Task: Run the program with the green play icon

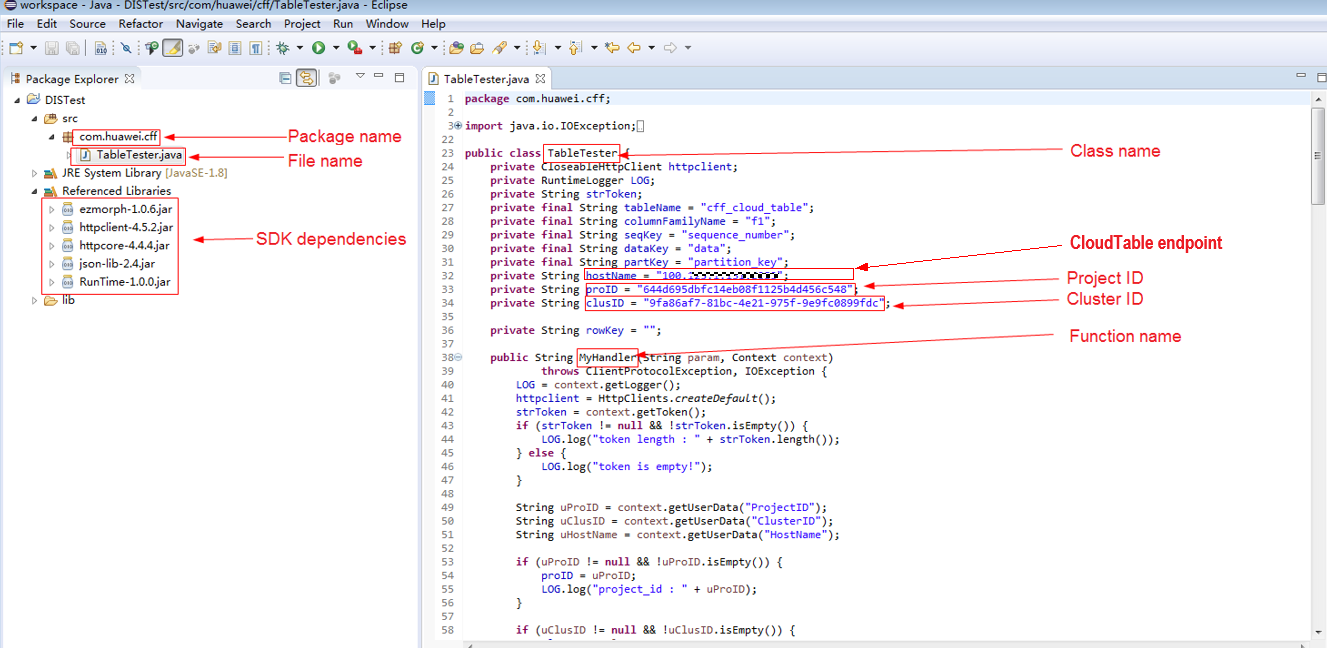Action: click(x=318, y=48)
